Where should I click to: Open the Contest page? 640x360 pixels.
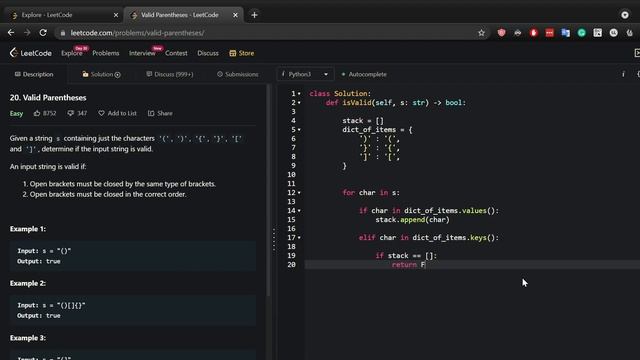click(x=176, y=53)
